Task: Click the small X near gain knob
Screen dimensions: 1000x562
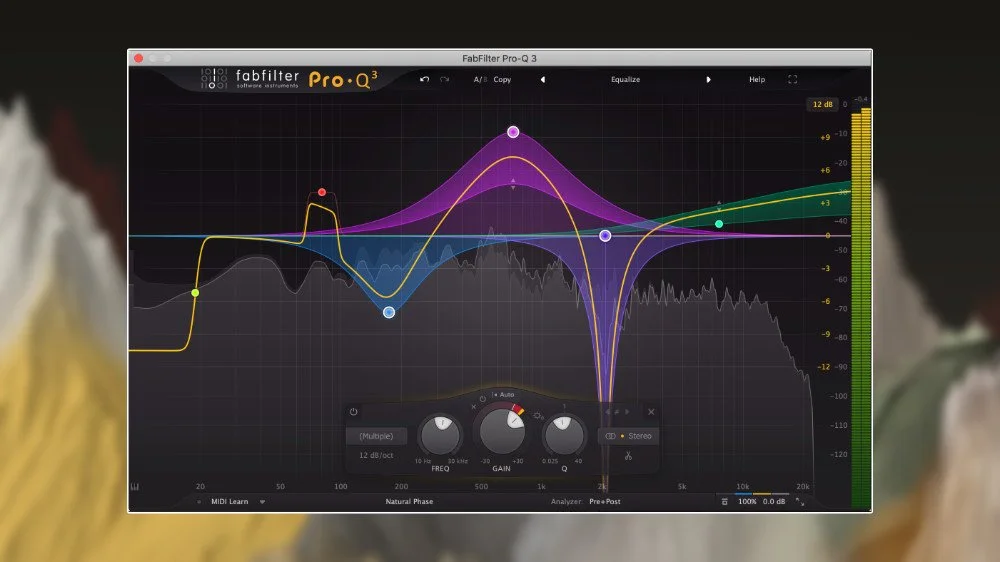Action: click(474, 406)
